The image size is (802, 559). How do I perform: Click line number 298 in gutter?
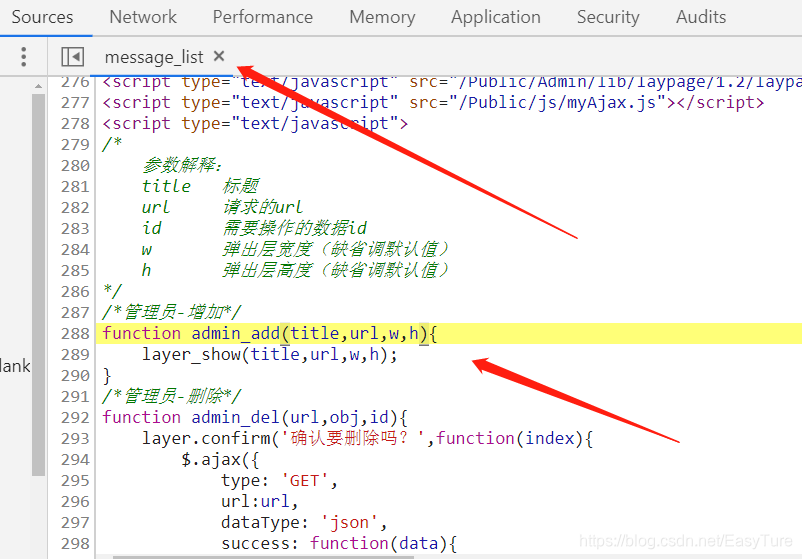coord(75,543)
